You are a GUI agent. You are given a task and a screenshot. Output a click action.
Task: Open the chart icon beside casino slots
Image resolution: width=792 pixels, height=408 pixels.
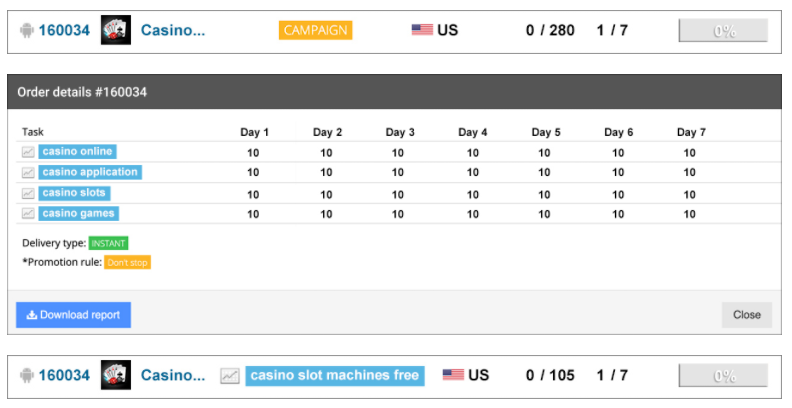28,193
